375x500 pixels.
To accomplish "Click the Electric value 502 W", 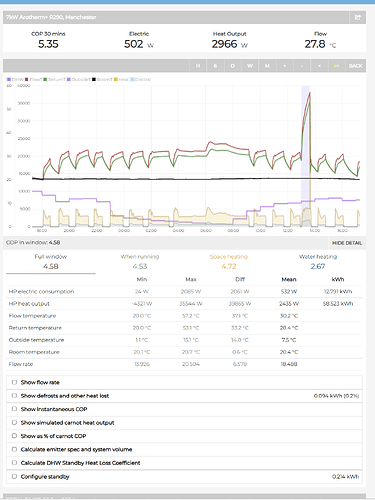I will (139, 44).
